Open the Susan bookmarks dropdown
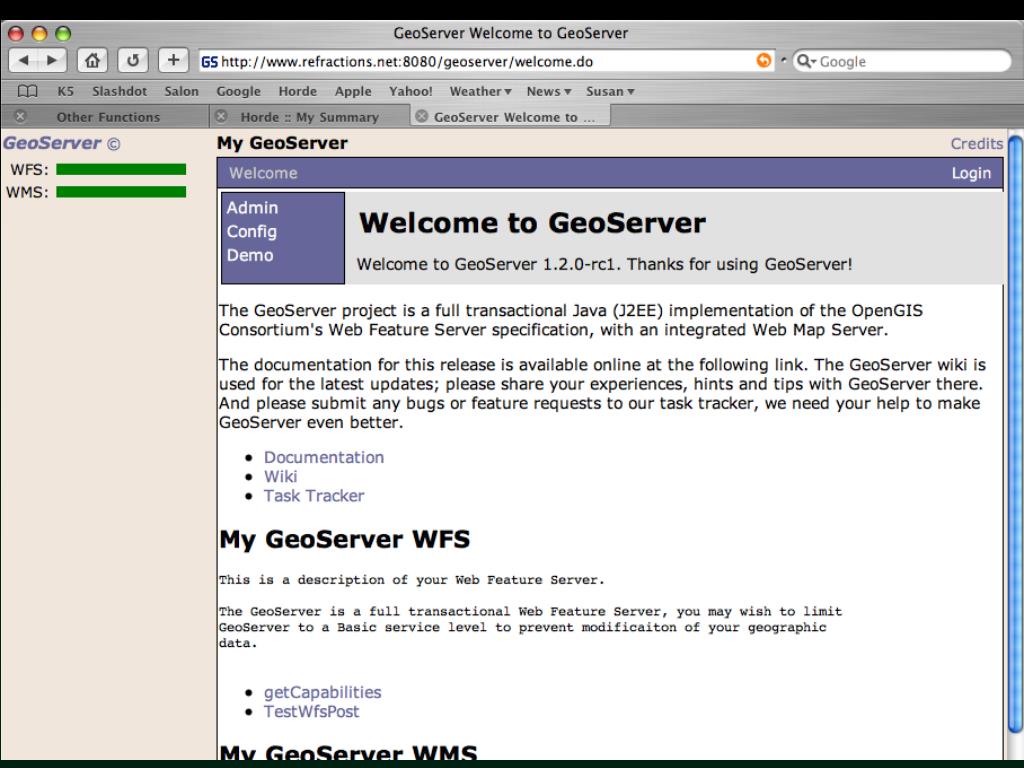 pyautogui.click(x=610, y=91)
